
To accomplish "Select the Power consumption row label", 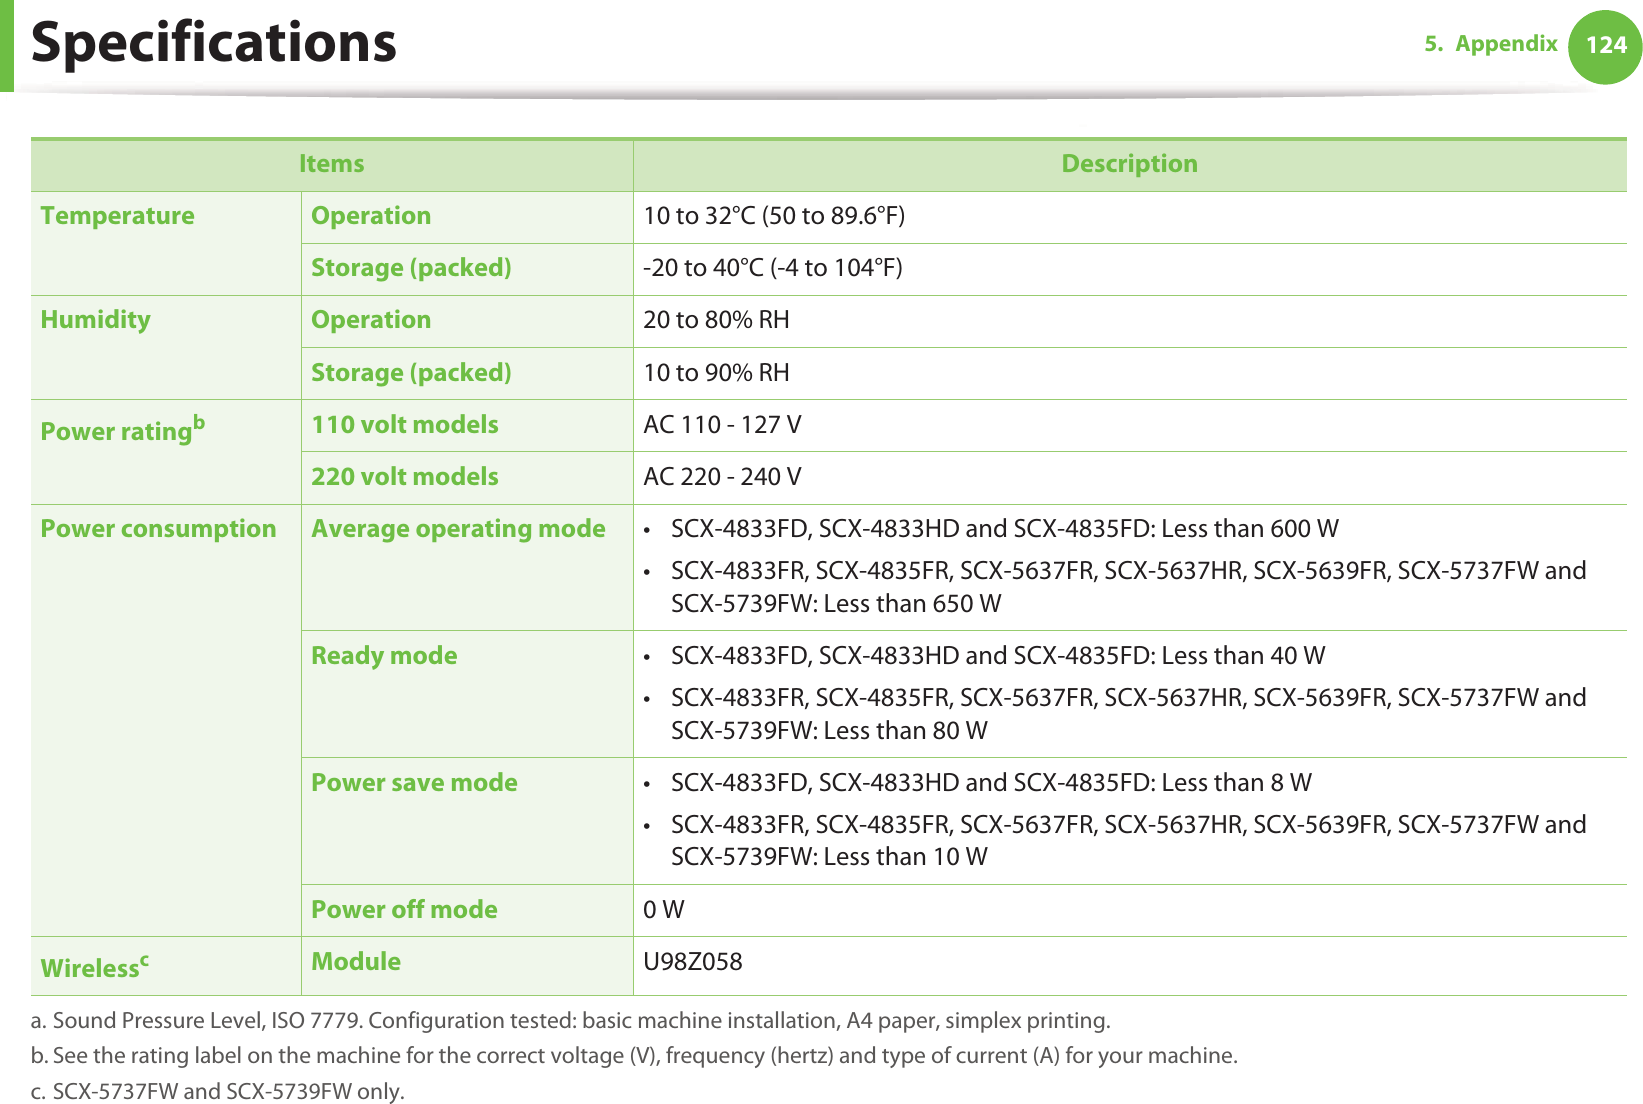I will pos(158,529).
